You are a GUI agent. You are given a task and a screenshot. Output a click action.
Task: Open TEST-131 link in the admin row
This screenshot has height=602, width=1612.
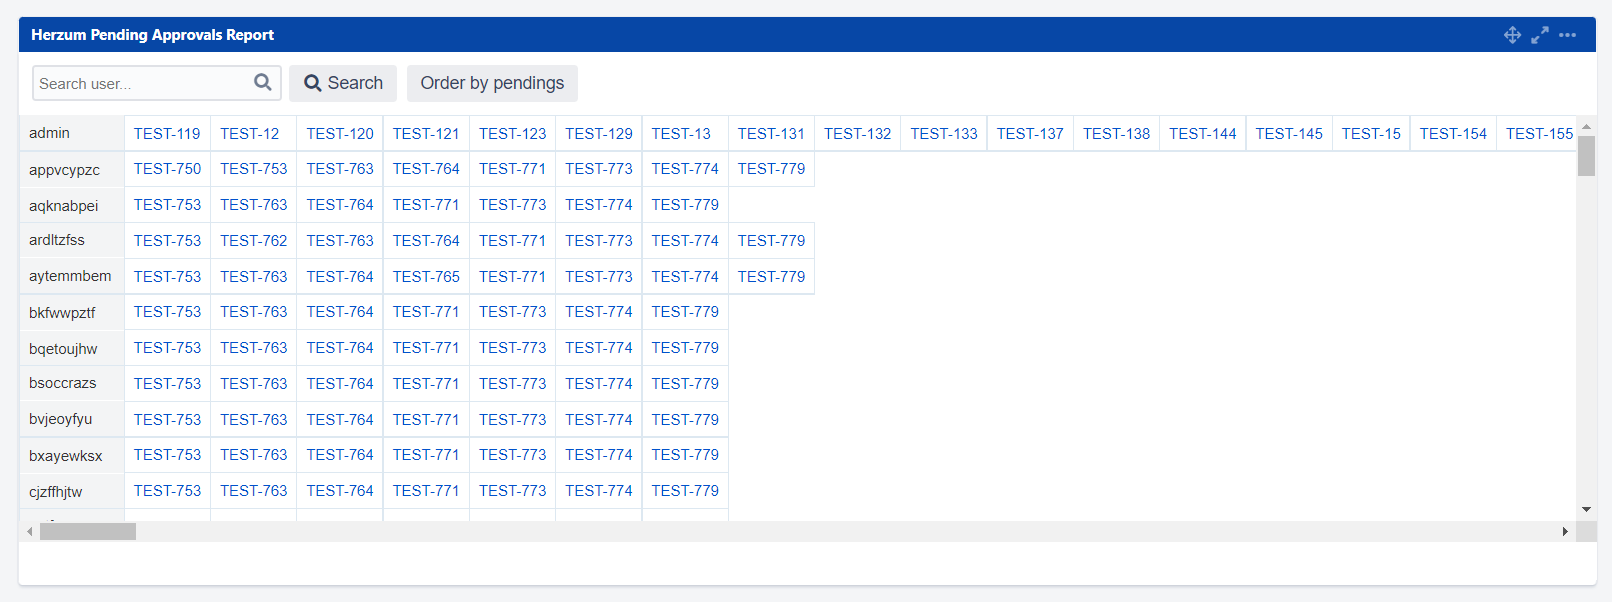[771, 133]
